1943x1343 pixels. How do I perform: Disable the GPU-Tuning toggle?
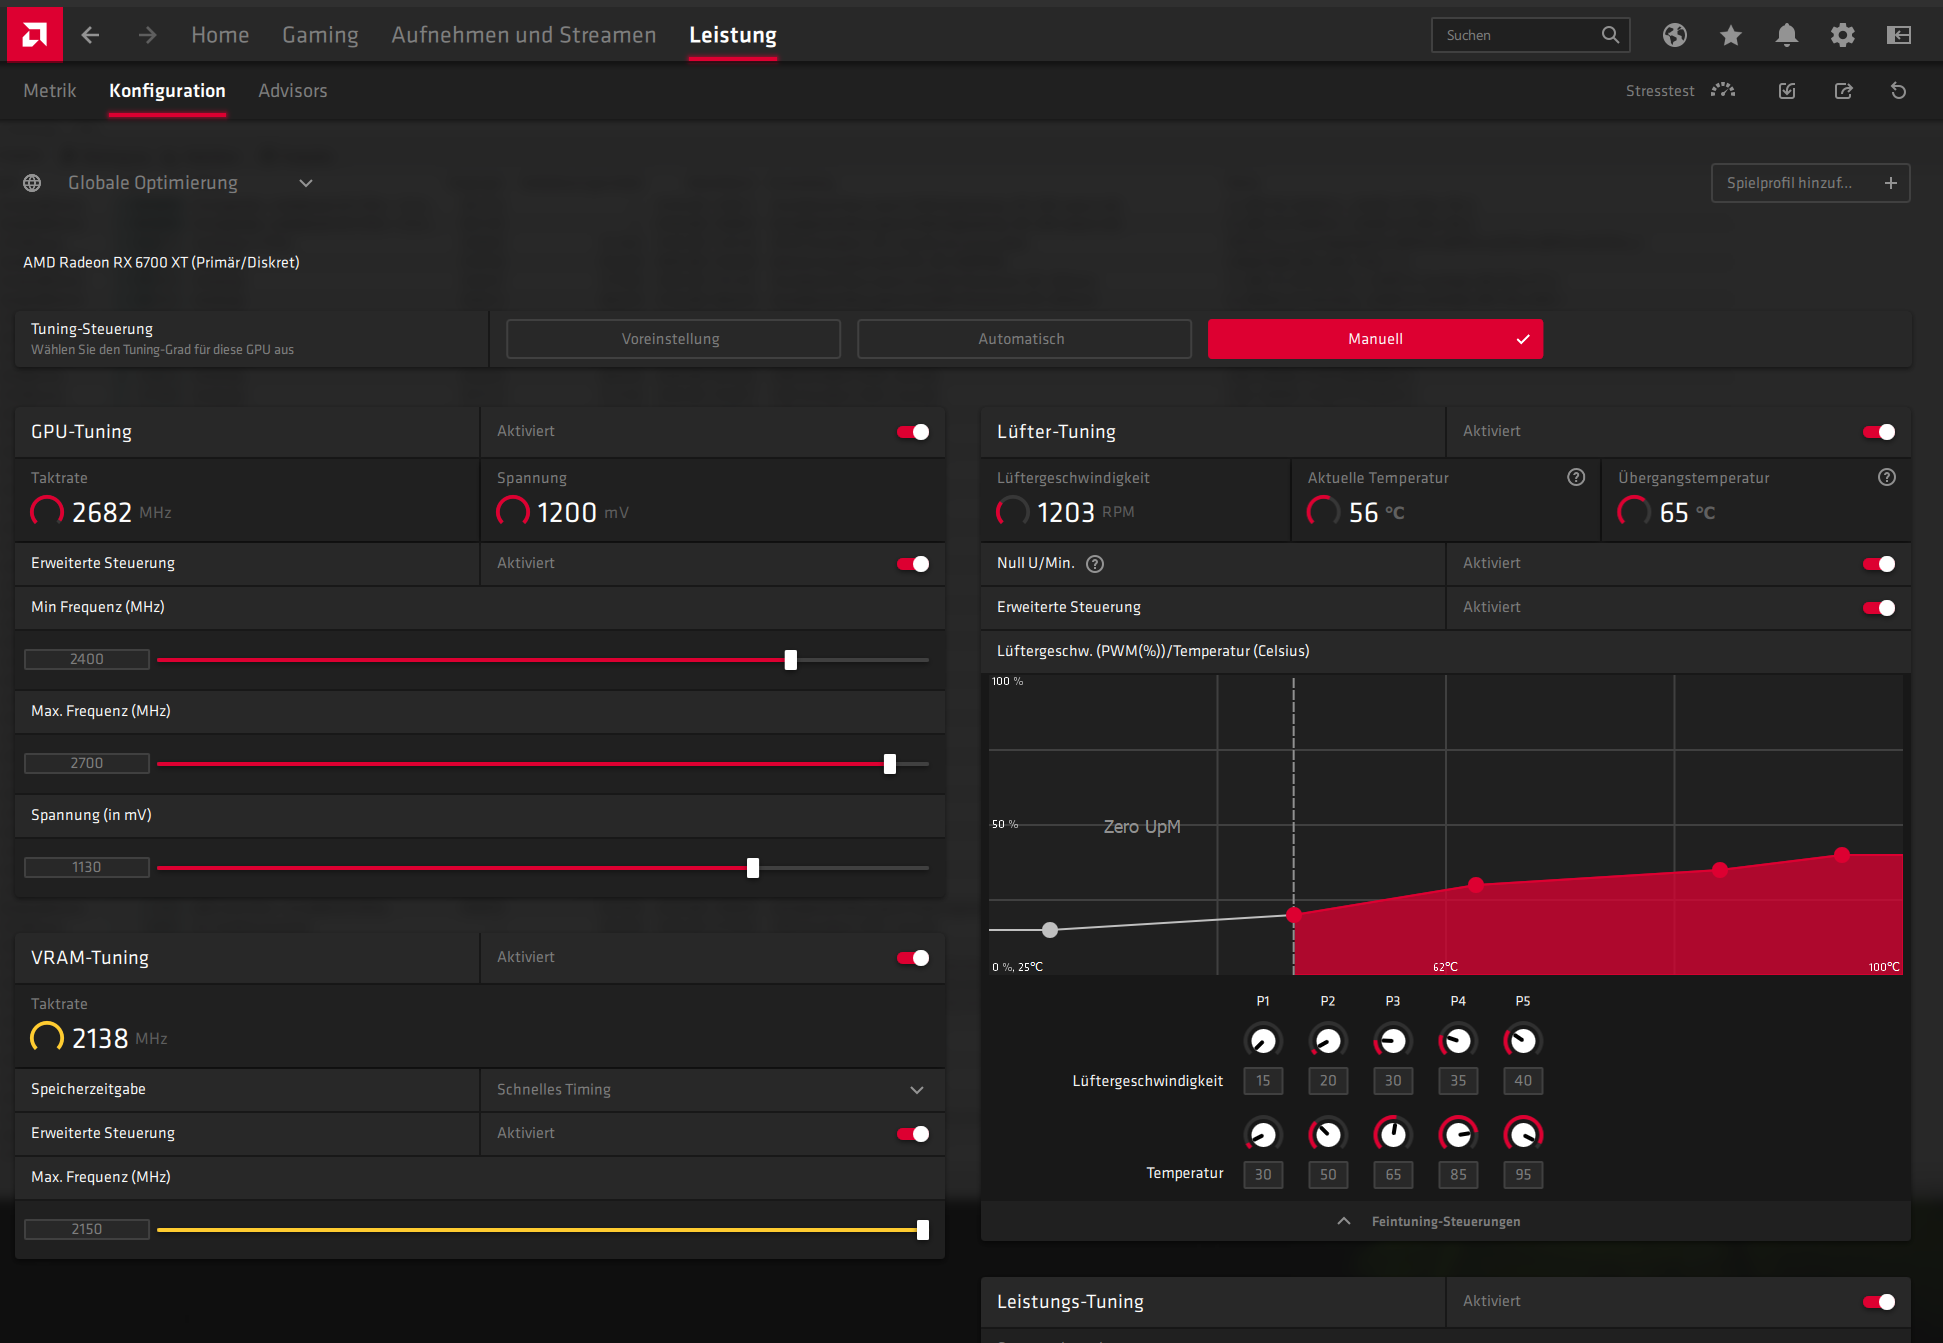point(912,432)
